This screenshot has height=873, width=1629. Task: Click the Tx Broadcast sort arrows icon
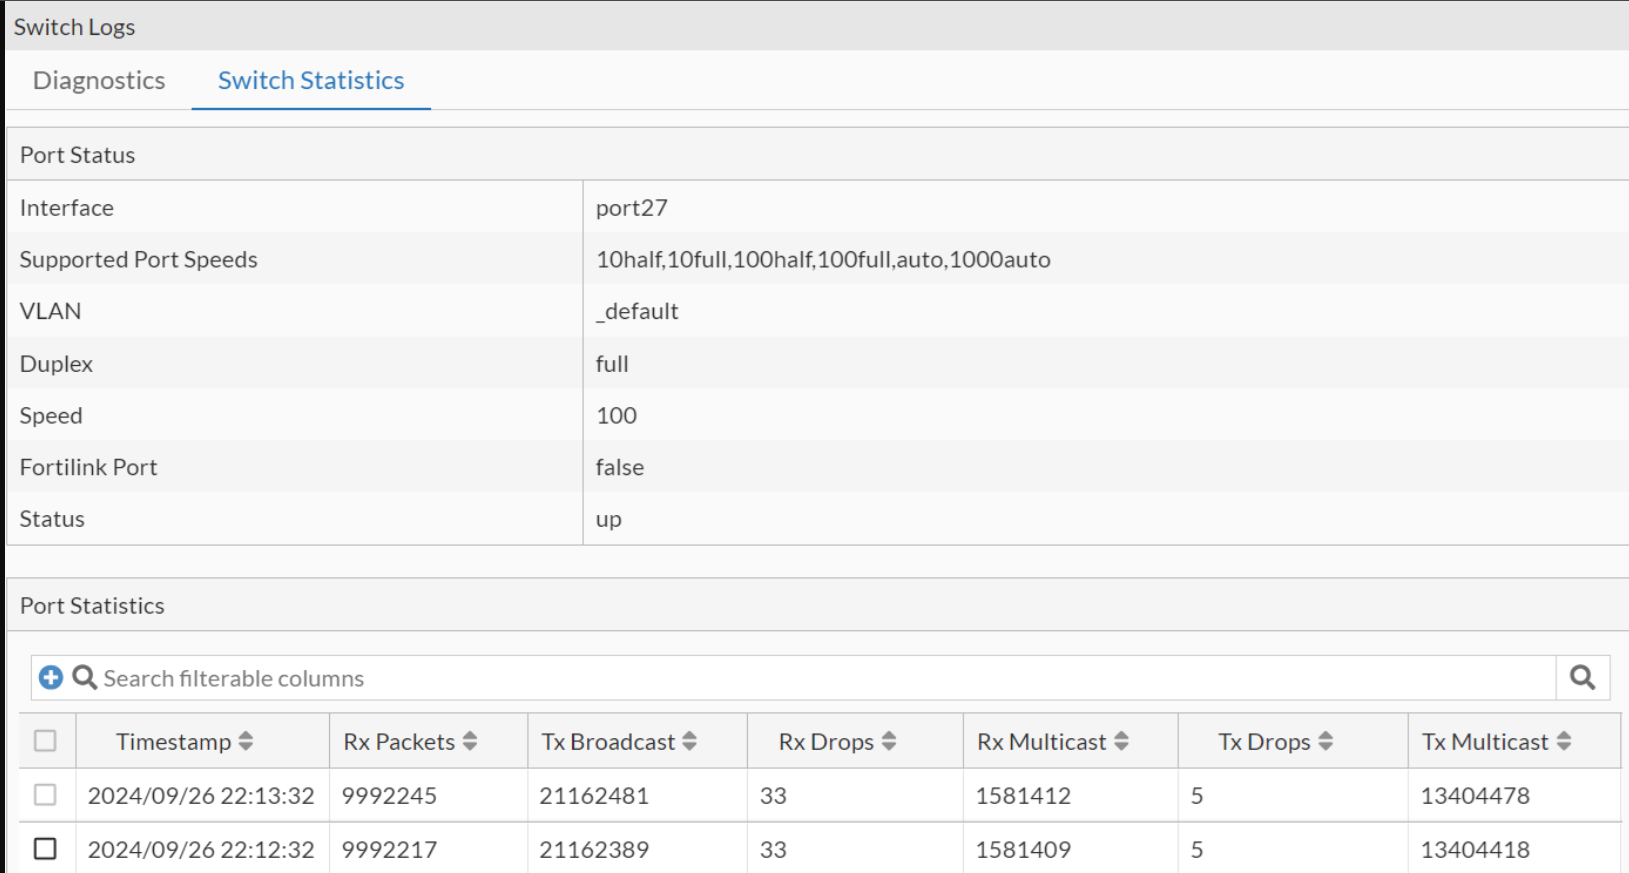pos(689,741)
